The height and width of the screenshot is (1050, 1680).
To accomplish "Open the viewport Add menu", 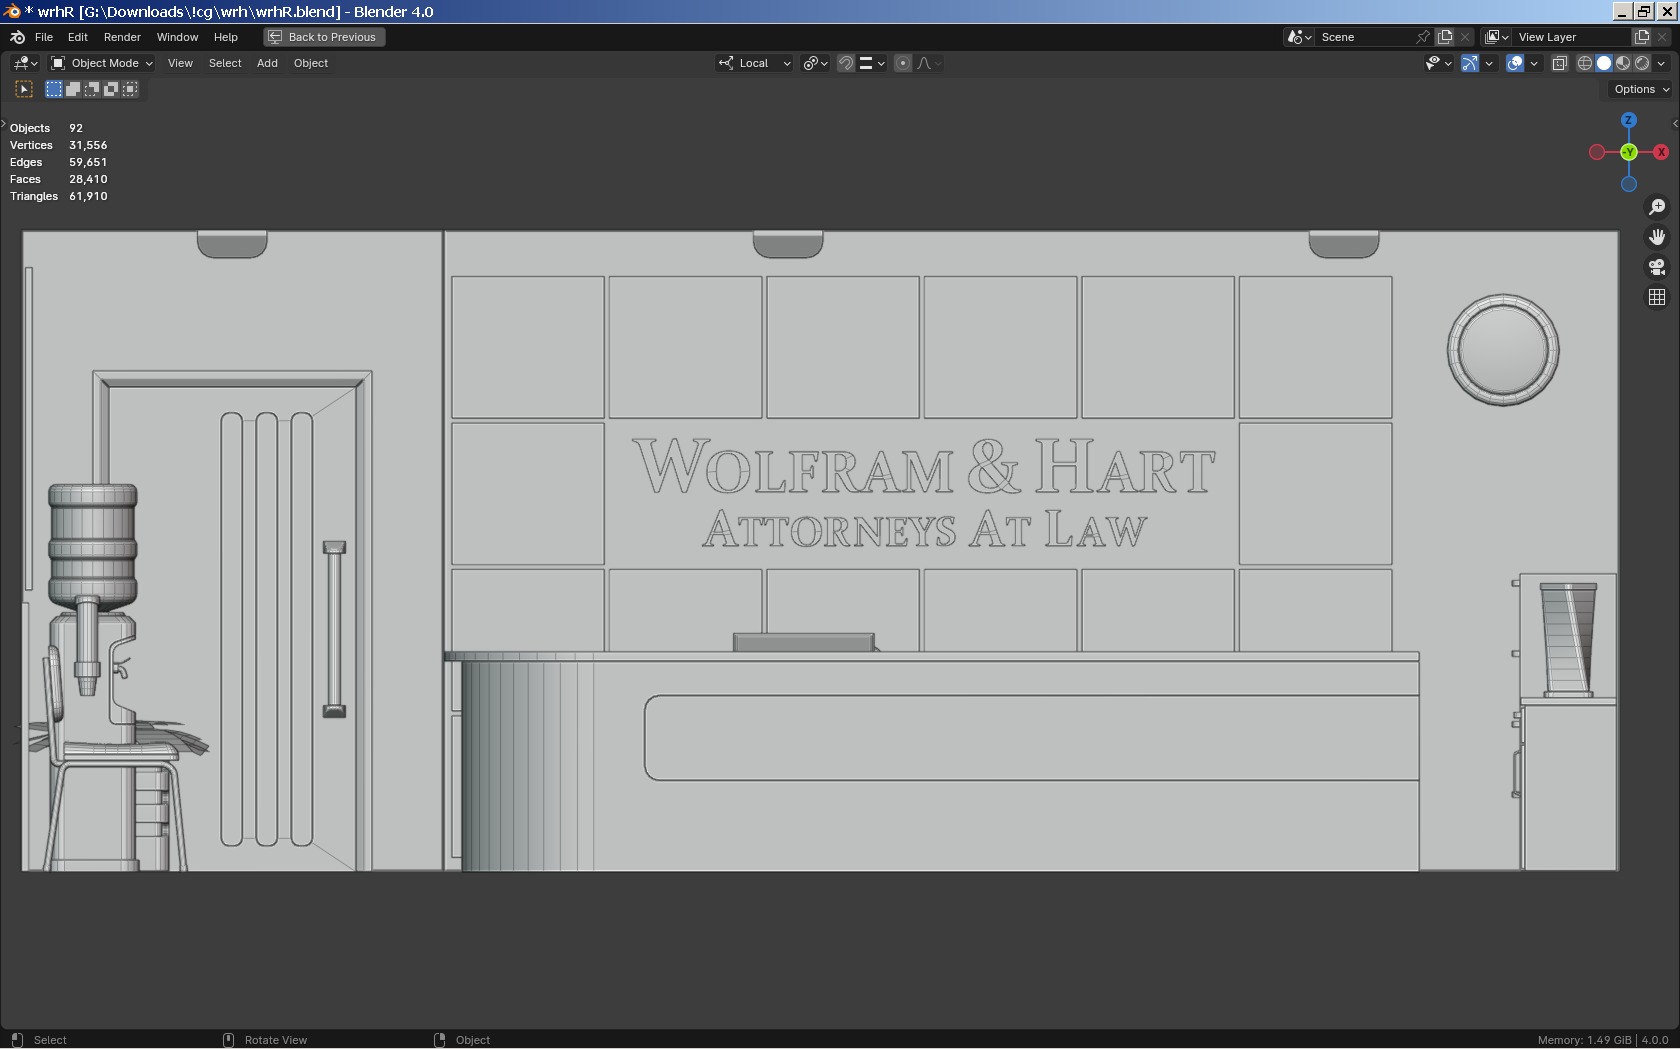I will [267, 63].
